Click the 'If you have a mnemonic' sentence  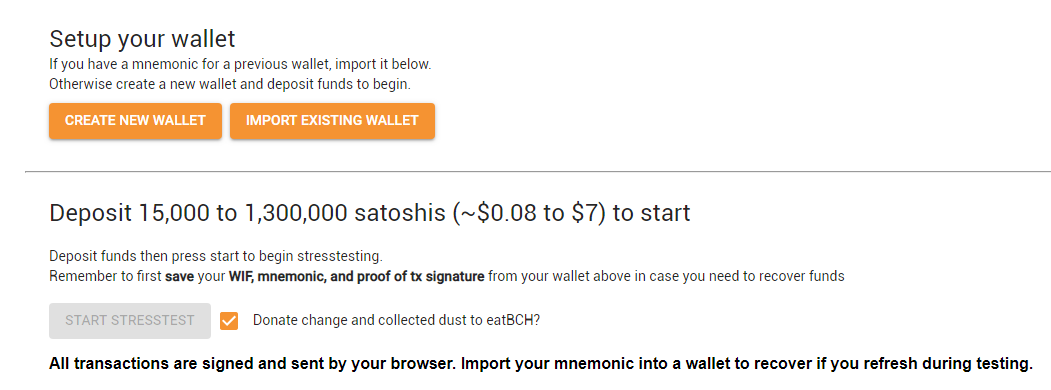coord(240,66)
